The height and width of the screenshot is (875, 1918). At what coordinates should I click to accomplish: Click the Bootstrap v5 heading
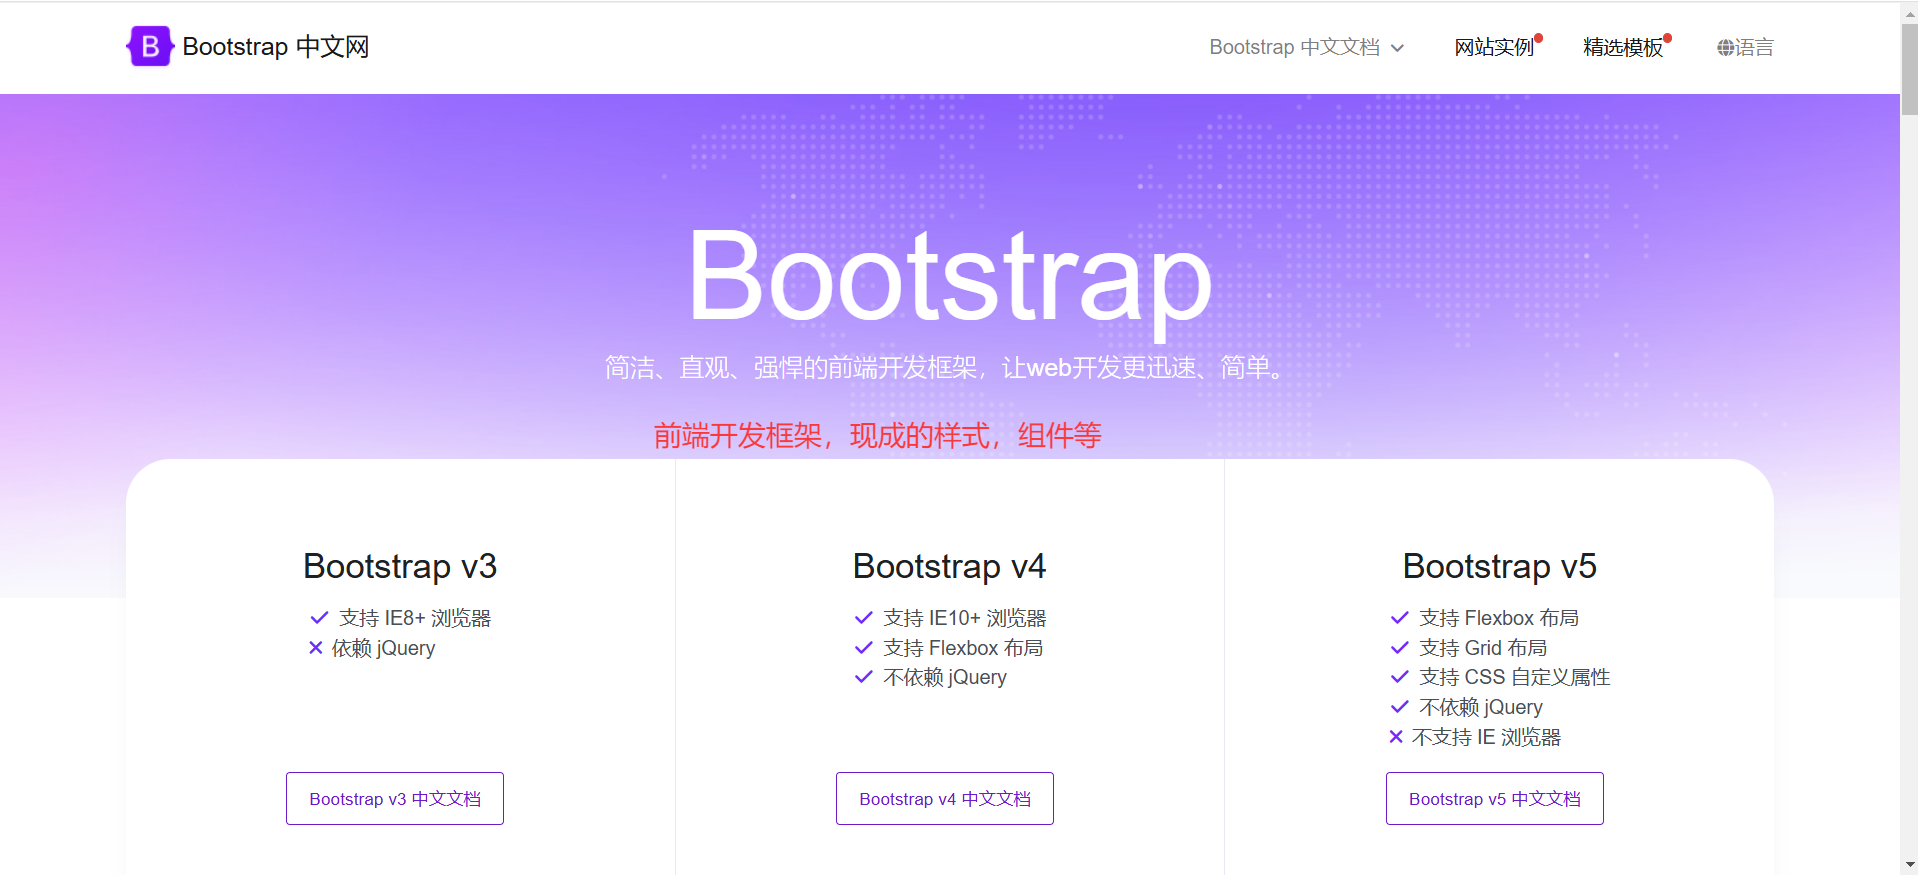tap(1499, 566)
